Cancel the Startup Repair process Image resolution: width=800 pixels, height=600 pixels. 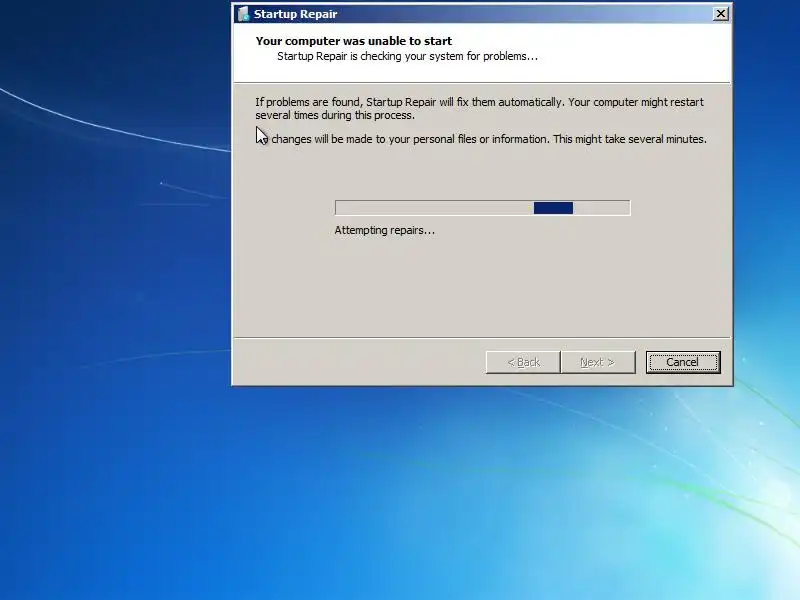[683, 362]
